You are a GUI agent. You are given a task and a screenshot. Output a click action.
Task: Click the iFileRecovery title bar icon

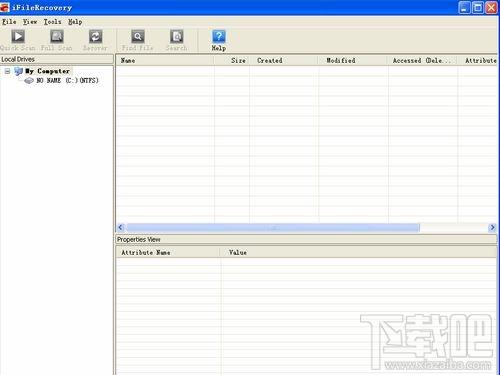[5, 7]
